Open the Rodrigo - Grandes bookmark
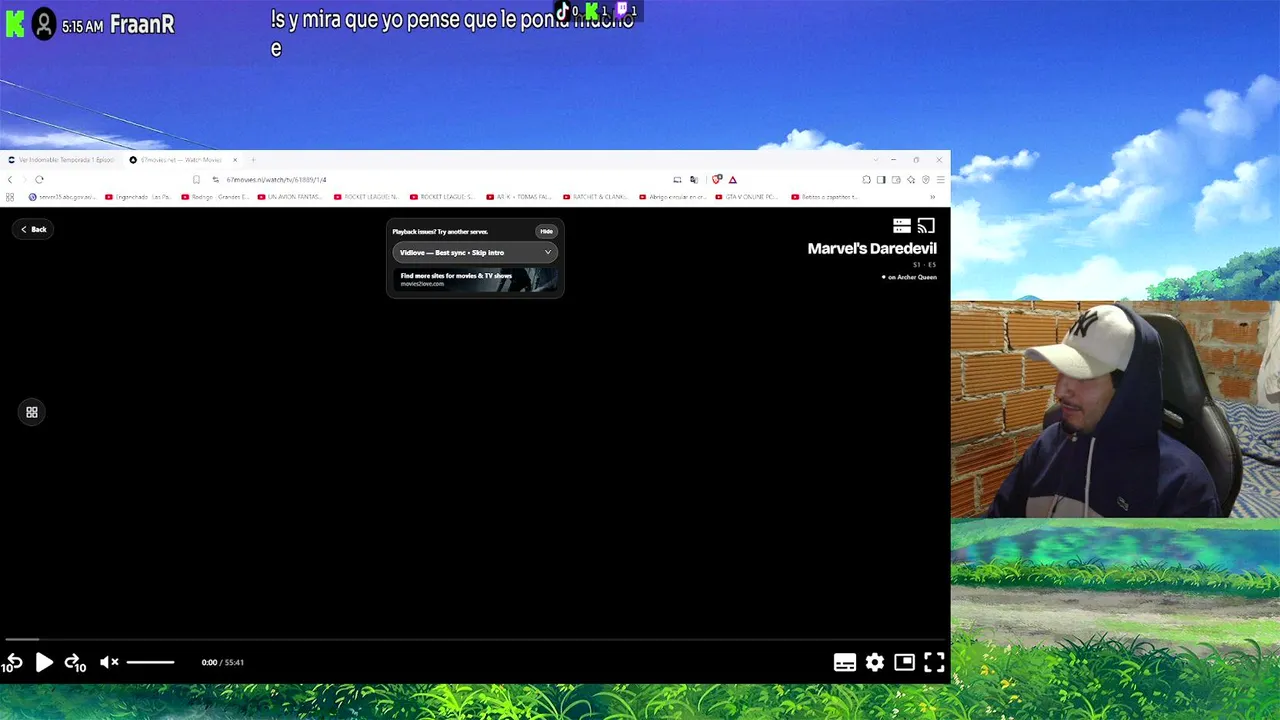Screen dimensions: 1280x720 [x=215, y=197]
